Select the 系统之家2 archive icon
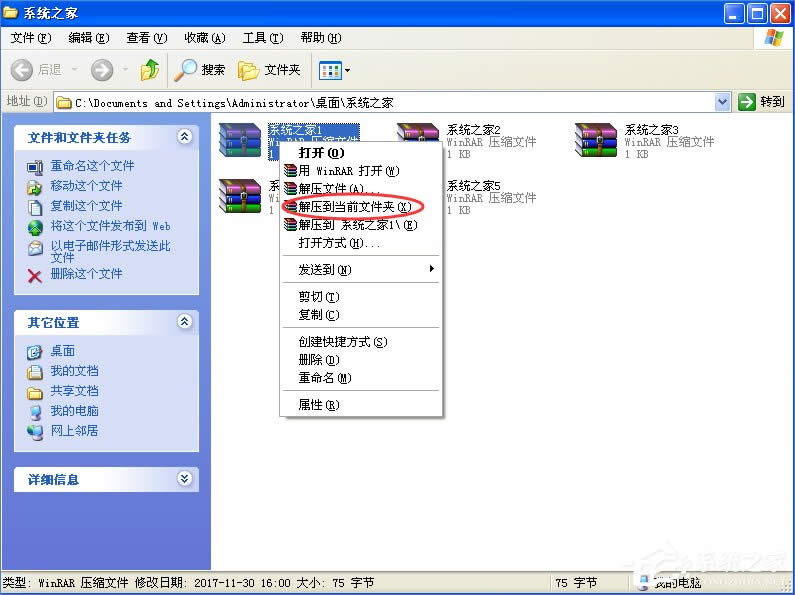Image resolution: width=795 pixels, height=595 pixels. tap(417, 141)
